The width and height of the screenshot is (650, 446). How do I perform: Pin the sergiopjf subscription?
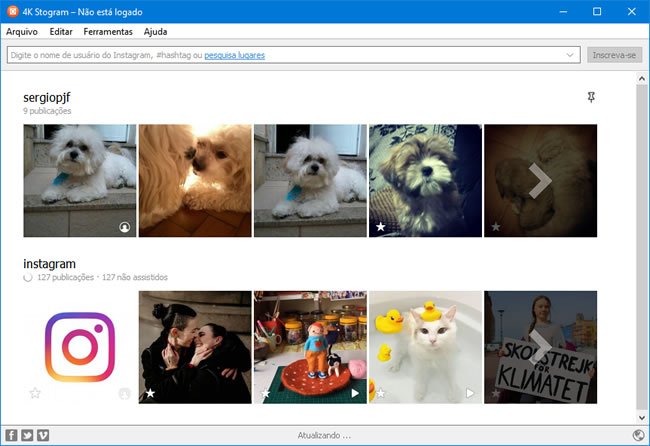[x=591, y=97]
